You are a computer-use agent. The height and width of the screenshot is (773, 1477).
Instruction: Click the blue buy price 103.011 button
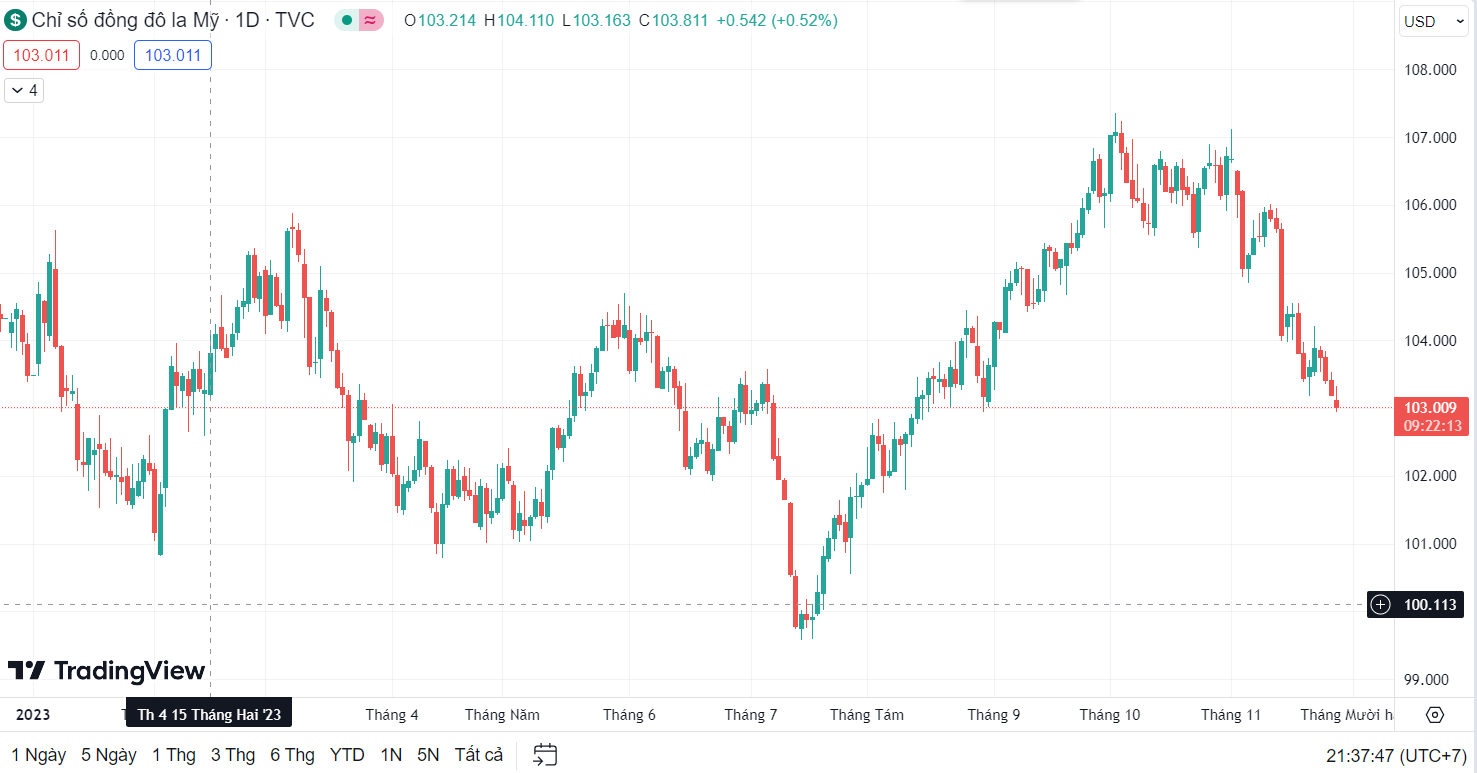pyautogui.click(x=173, y=55)
